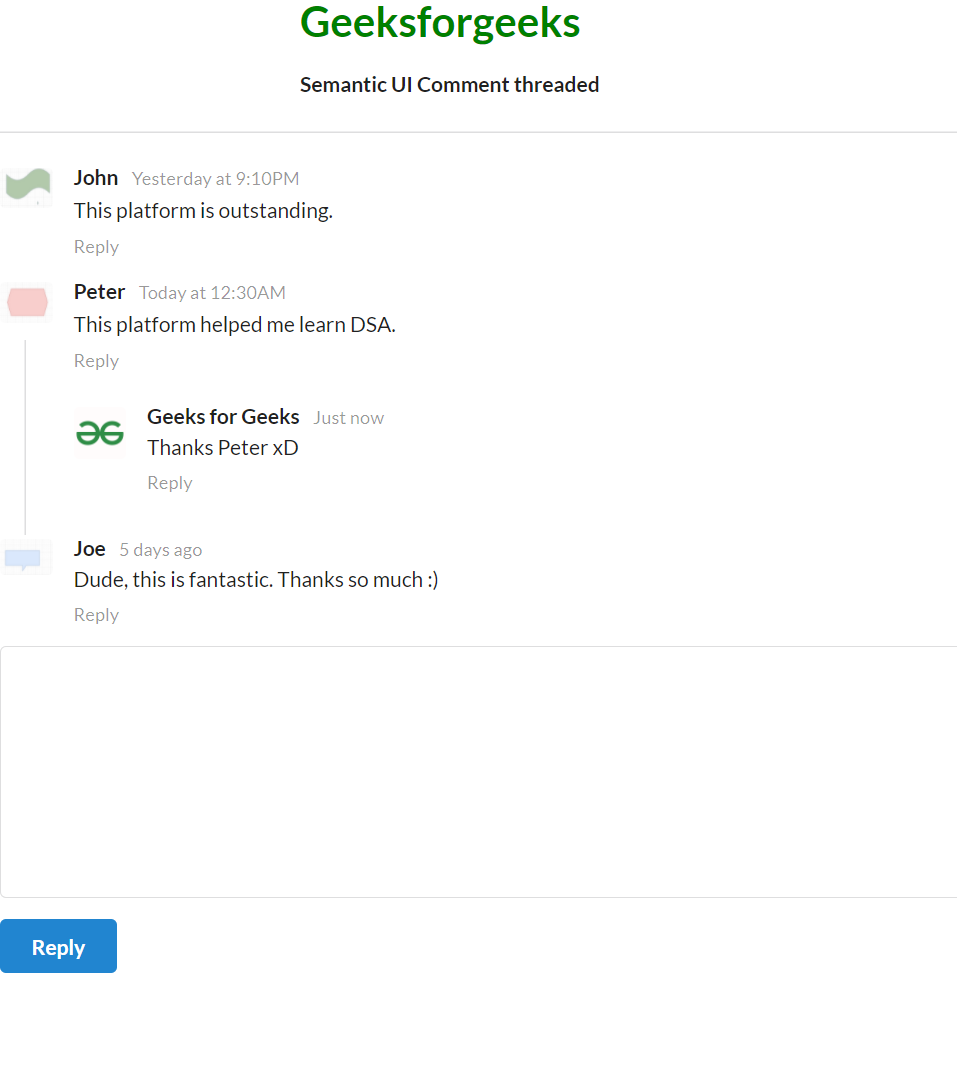Screen dimensions: 957x1072
Task: Click the Semantic UI Comment threaded subtitle
Action: [x=449, y=85]
